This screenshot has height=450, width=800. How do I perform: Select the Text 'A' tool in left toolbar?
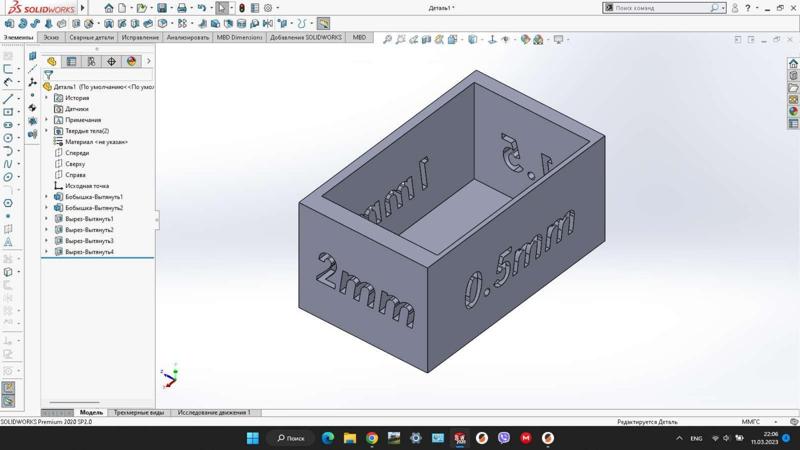[x=8, y=242]
